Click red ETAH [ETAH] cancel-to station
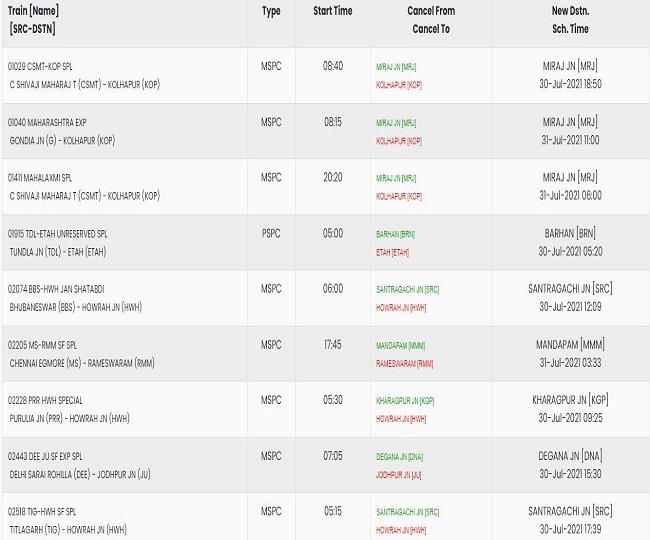Image resolution: width=650 pixels, height=540 pixels. pyautogui.click(x=392, y=252)
